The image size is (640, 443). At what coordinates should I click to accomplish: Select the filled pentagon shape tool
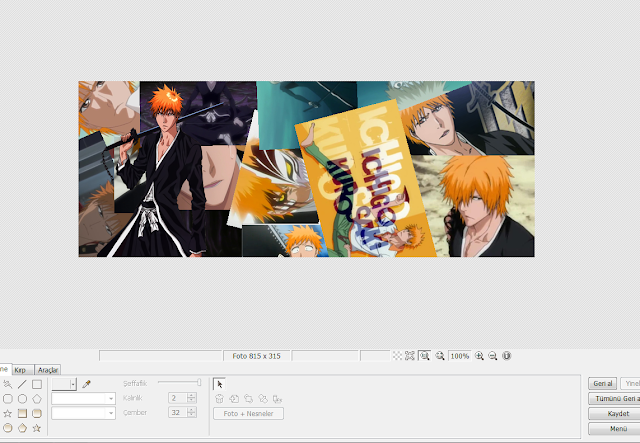click(x=22, y=428)
